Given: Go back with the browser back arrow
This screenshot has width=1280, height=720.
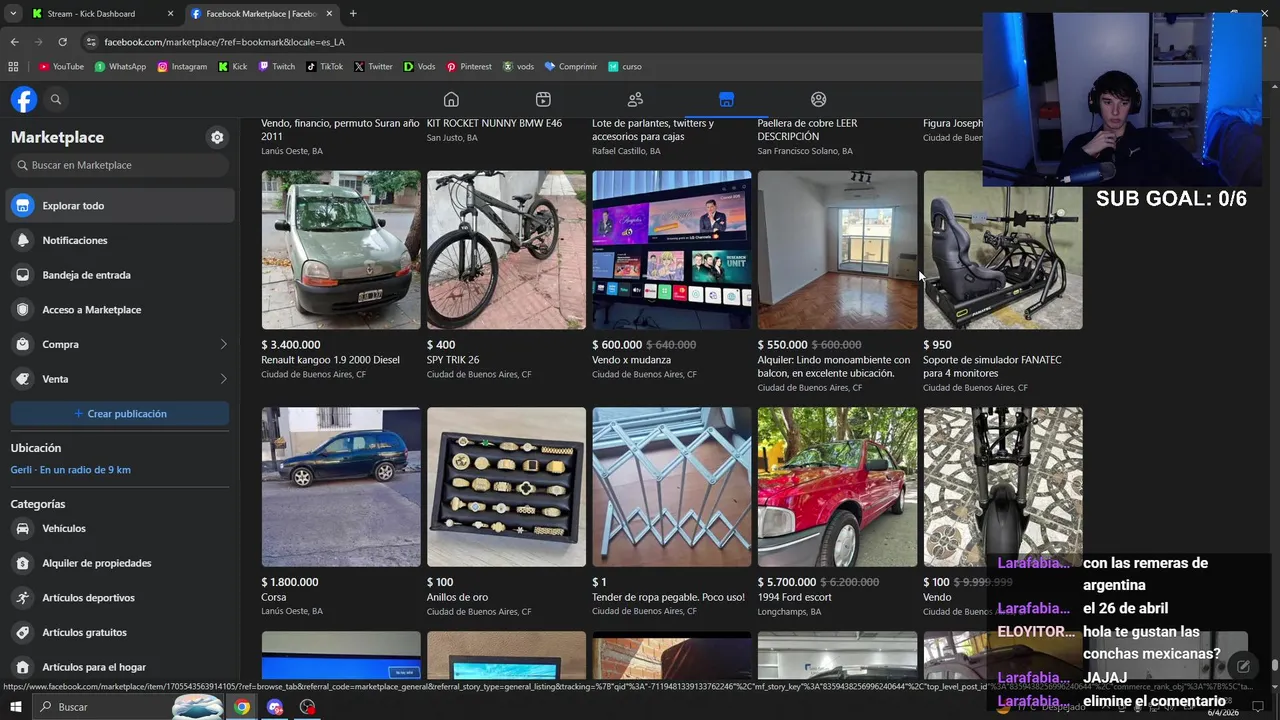Looking at the screenshot, I should tap(14, 42).
